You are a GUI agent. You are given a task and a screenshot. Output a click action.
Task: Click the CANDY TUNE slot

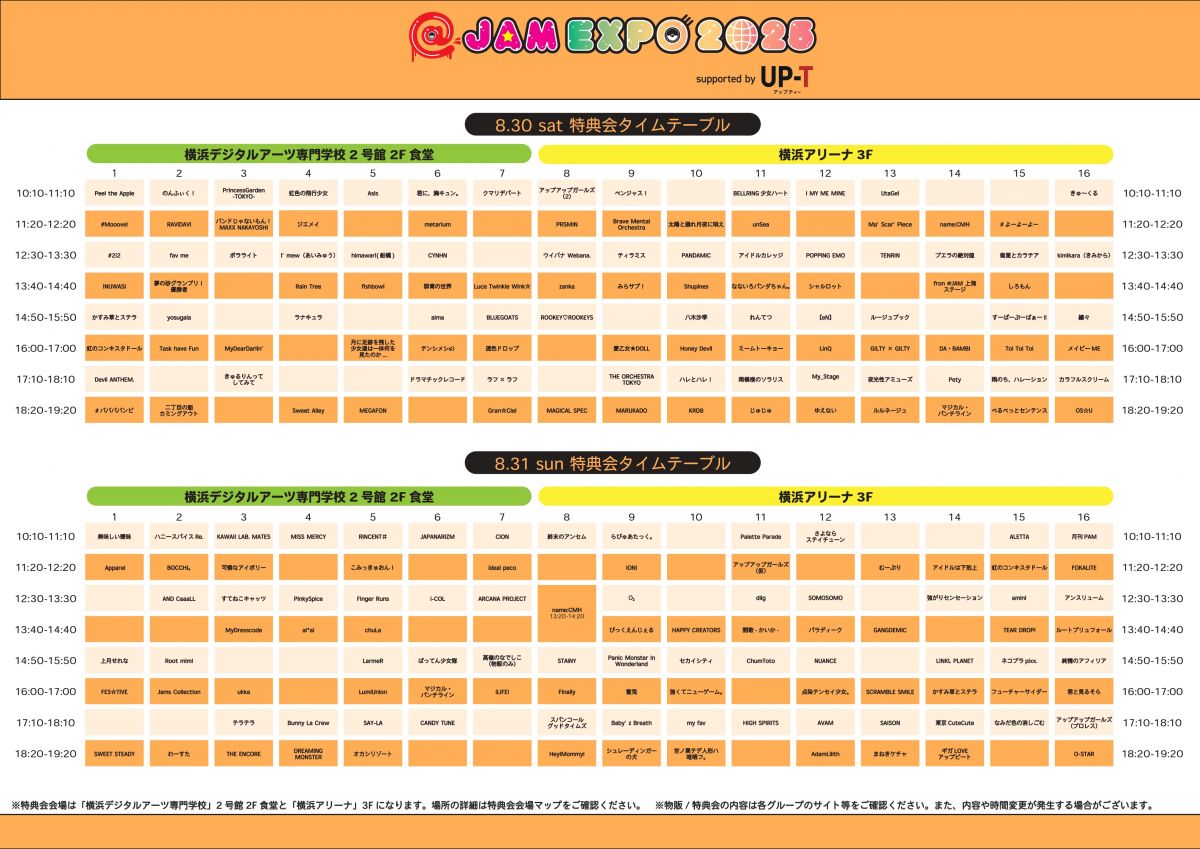click(x=437, y=722)
